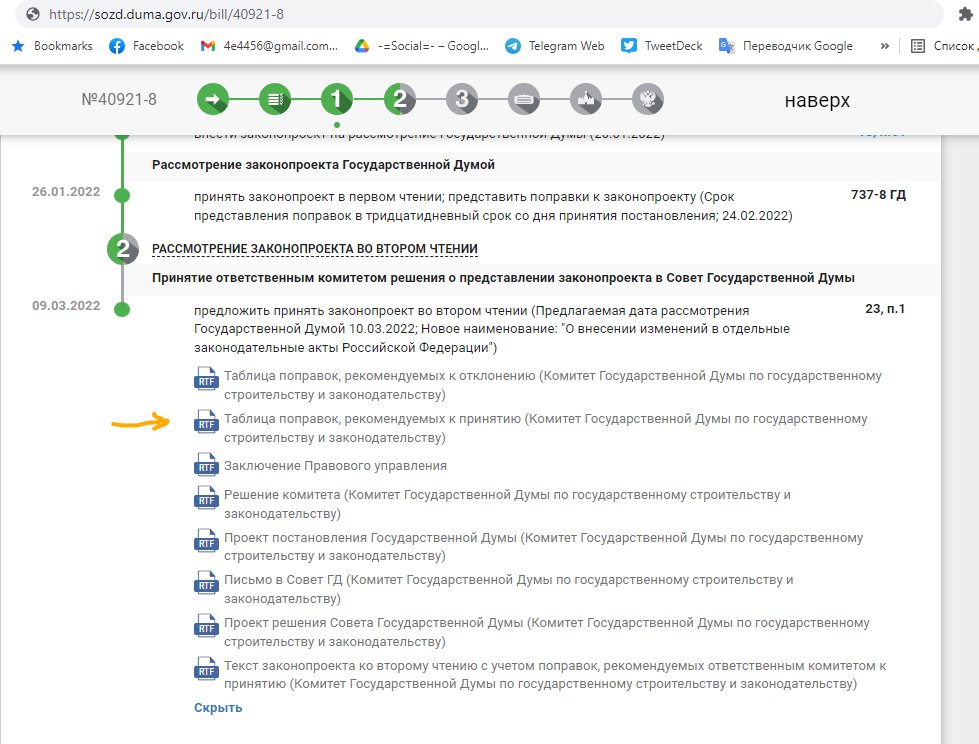Open the Bookmarks star shortcut
979x744 pixels.
tap(52, 46)
